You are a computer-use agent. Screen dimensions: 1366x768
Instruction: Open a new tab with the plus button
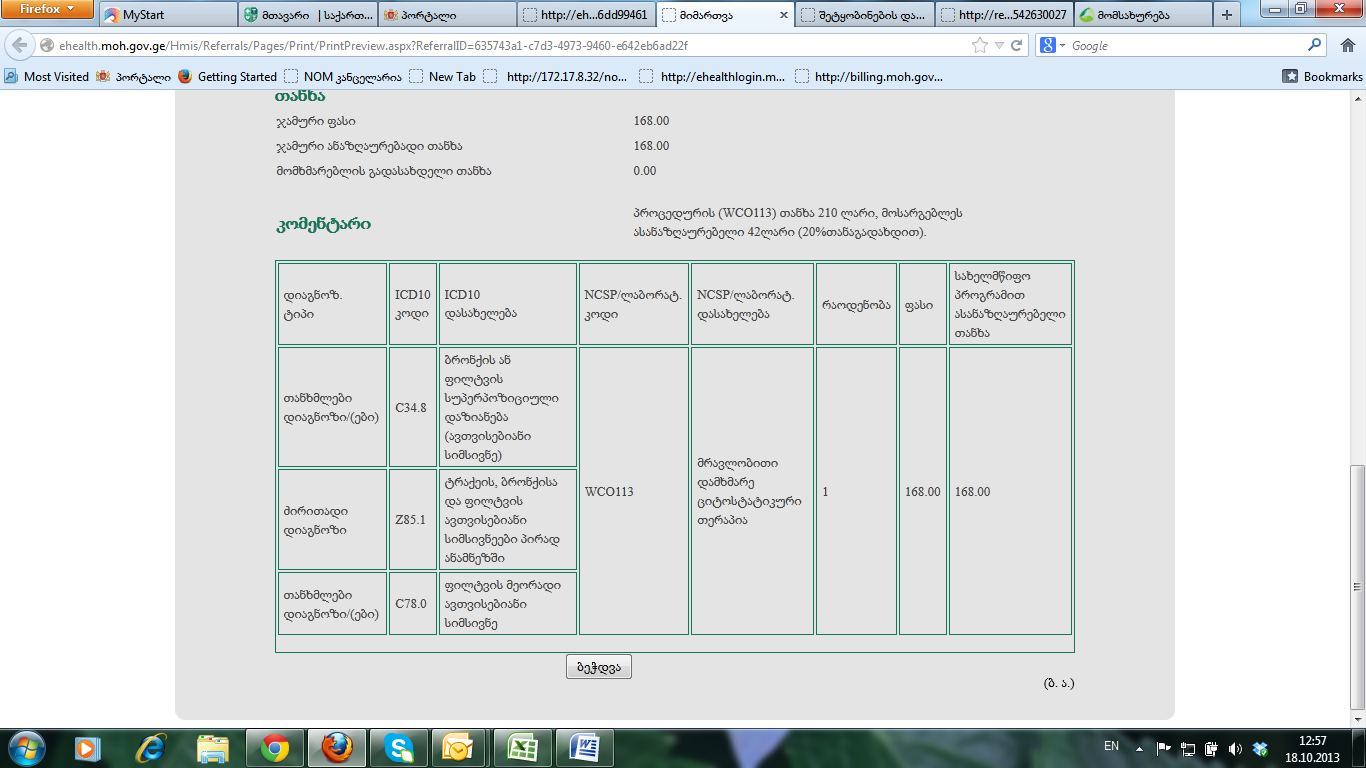[1227, 15]
